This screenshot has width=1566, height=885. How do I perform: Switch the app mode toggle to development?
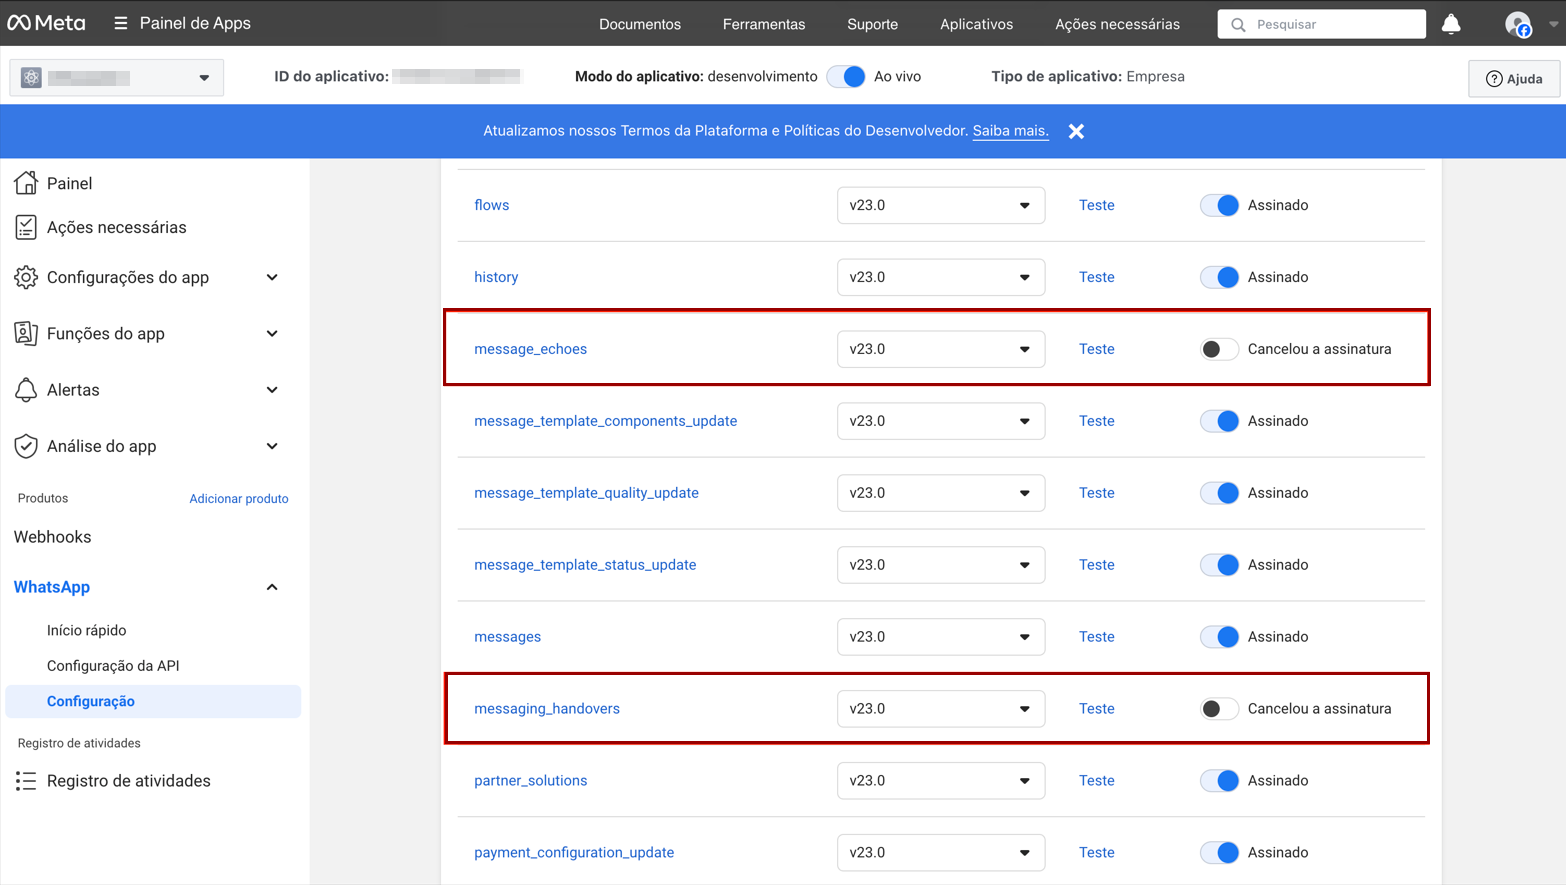tap(846, 77)
